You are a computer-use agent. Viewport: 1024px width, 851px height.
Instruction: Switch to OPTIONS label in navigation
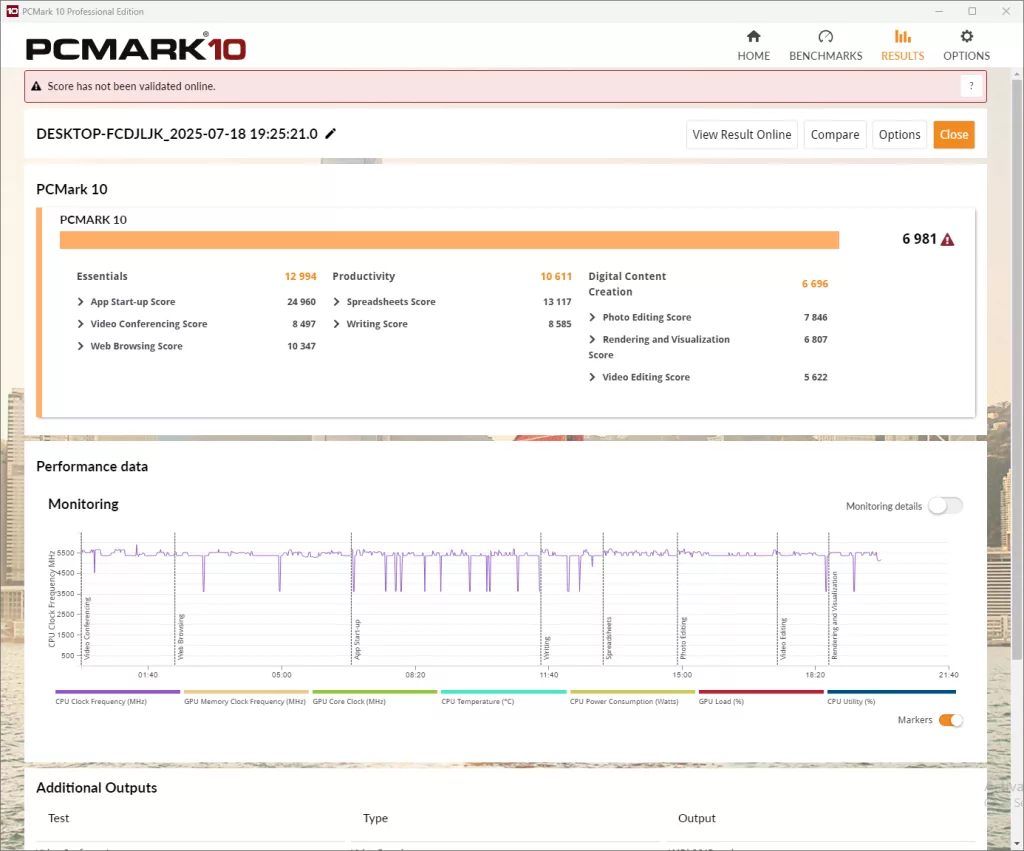pyautogui.click(x=967, y=56)
